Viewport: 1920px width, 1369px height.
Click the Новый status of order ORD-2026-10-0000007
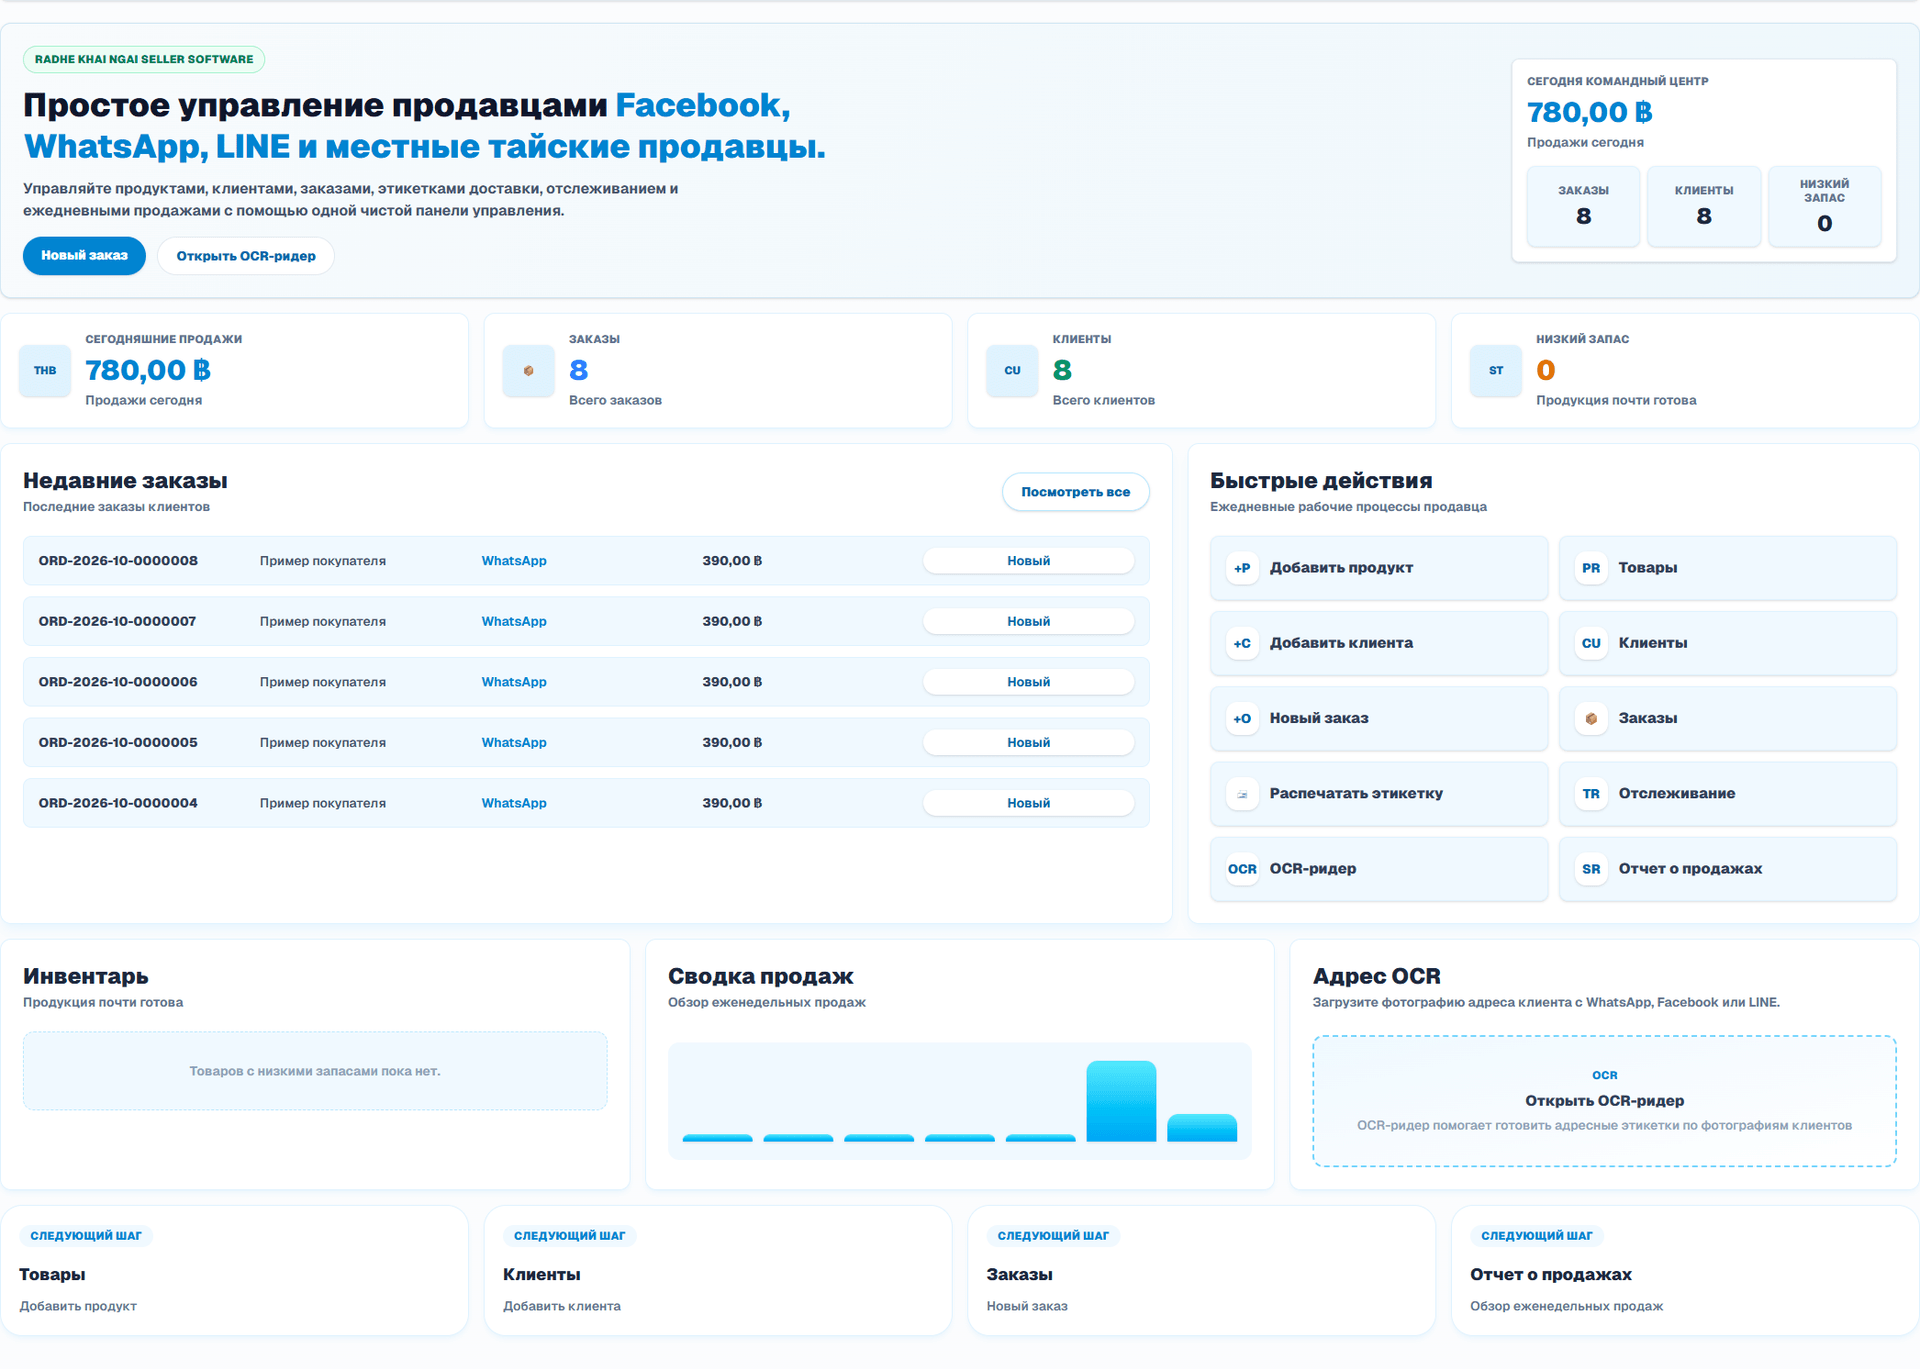point(1028,622)
